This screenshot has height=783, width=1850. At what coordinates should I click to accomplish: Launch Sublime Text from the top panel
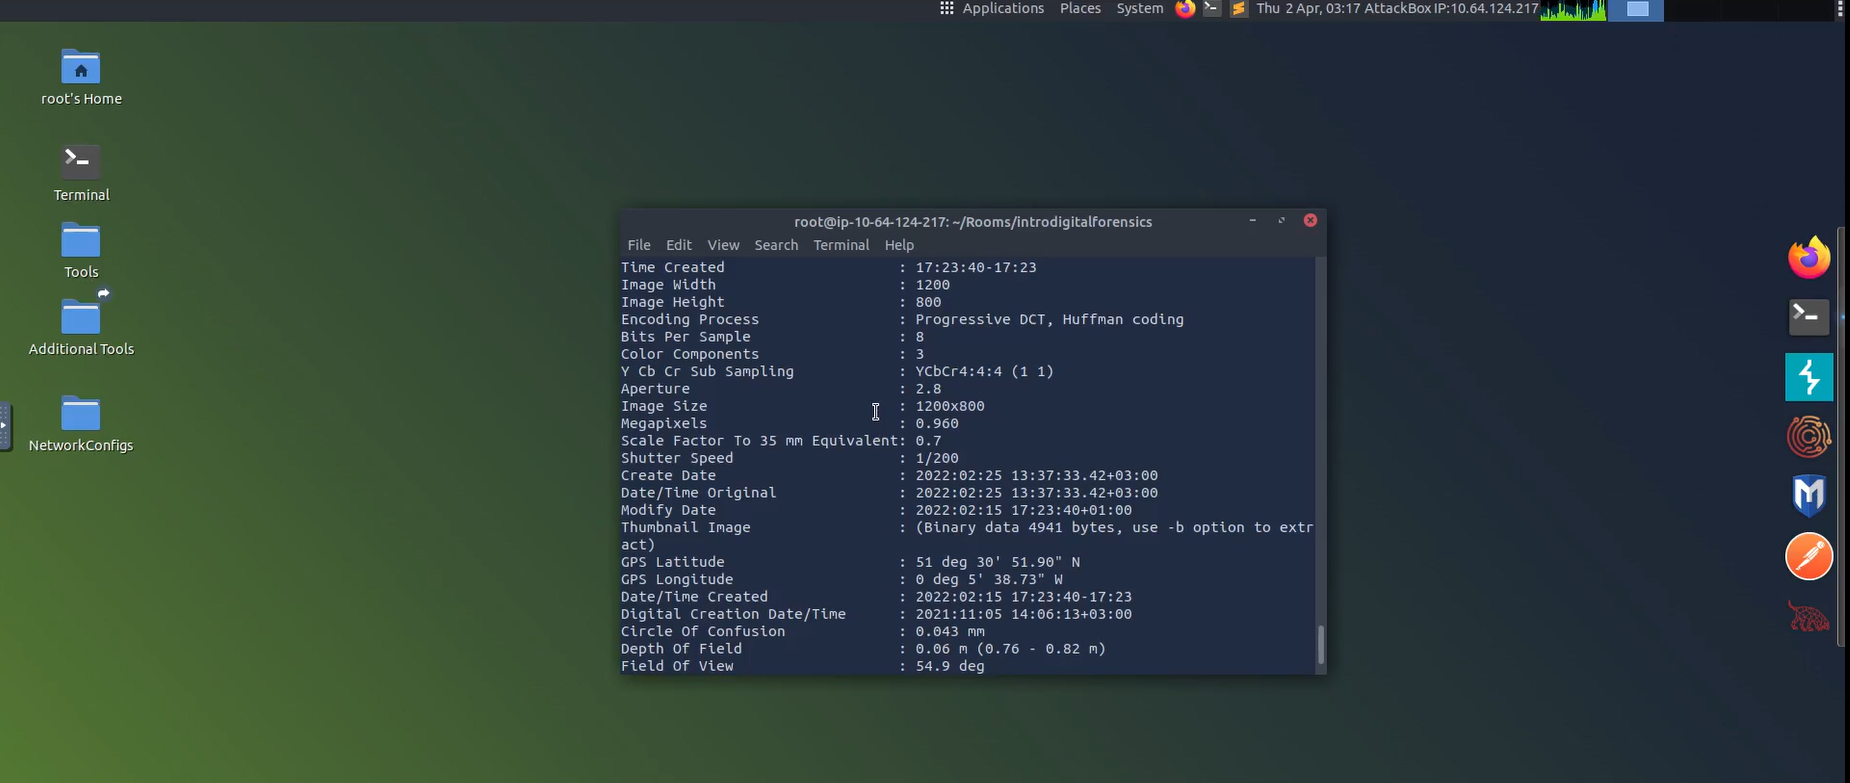click(1239, 9)
